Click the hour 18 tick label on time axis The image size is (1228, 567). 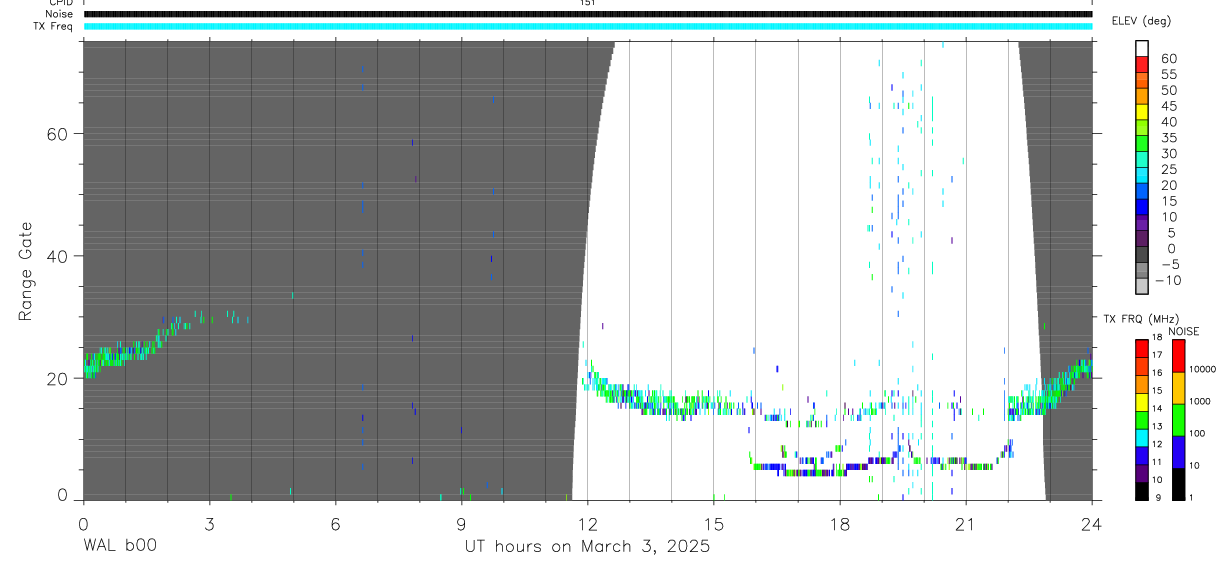point(839,523)
